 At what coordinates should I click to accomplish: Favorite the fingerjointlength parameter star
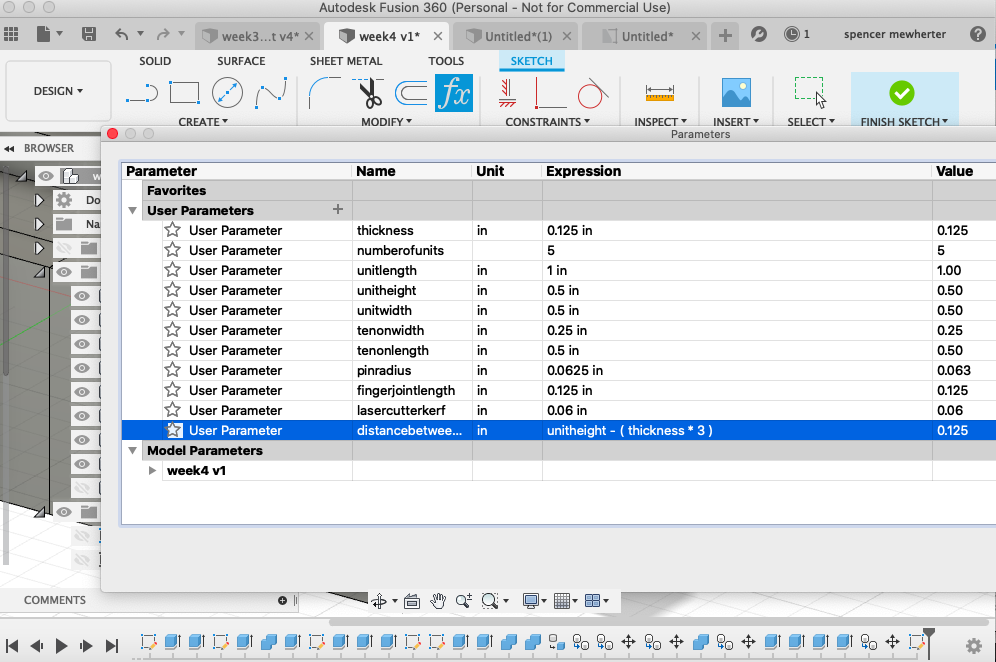pos(173,390)
